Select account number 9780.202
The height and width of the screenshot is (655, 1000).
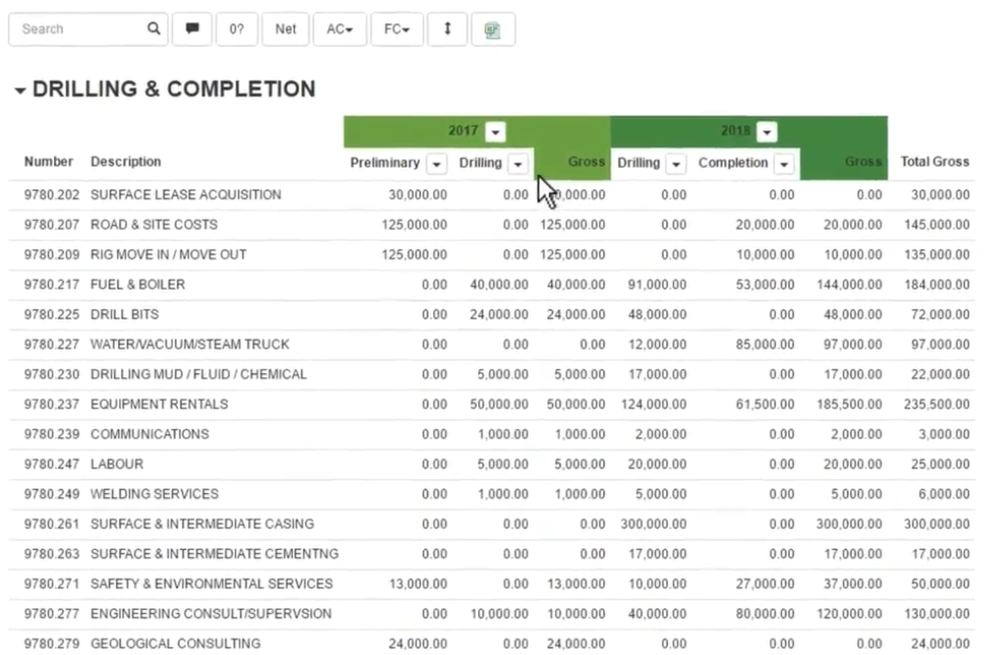click(52, 195)
